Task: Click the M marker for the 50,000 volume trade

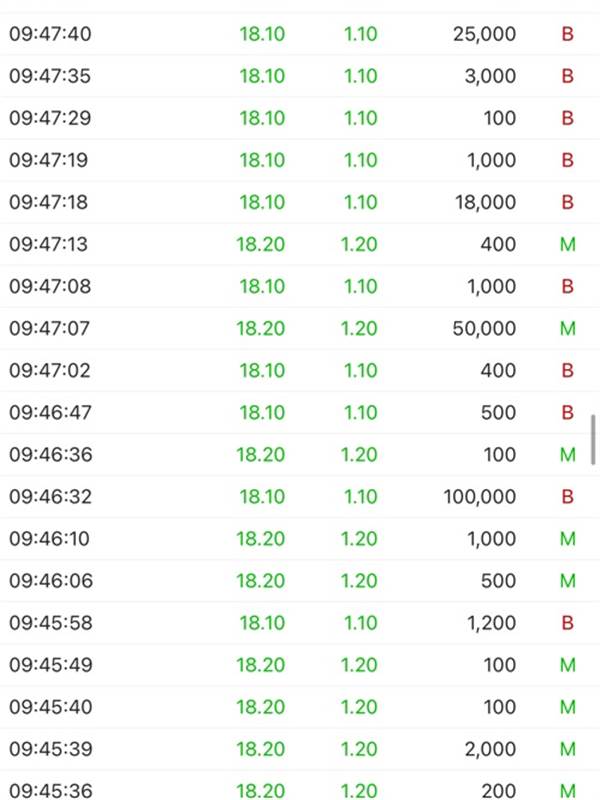Action: (567, 329)
